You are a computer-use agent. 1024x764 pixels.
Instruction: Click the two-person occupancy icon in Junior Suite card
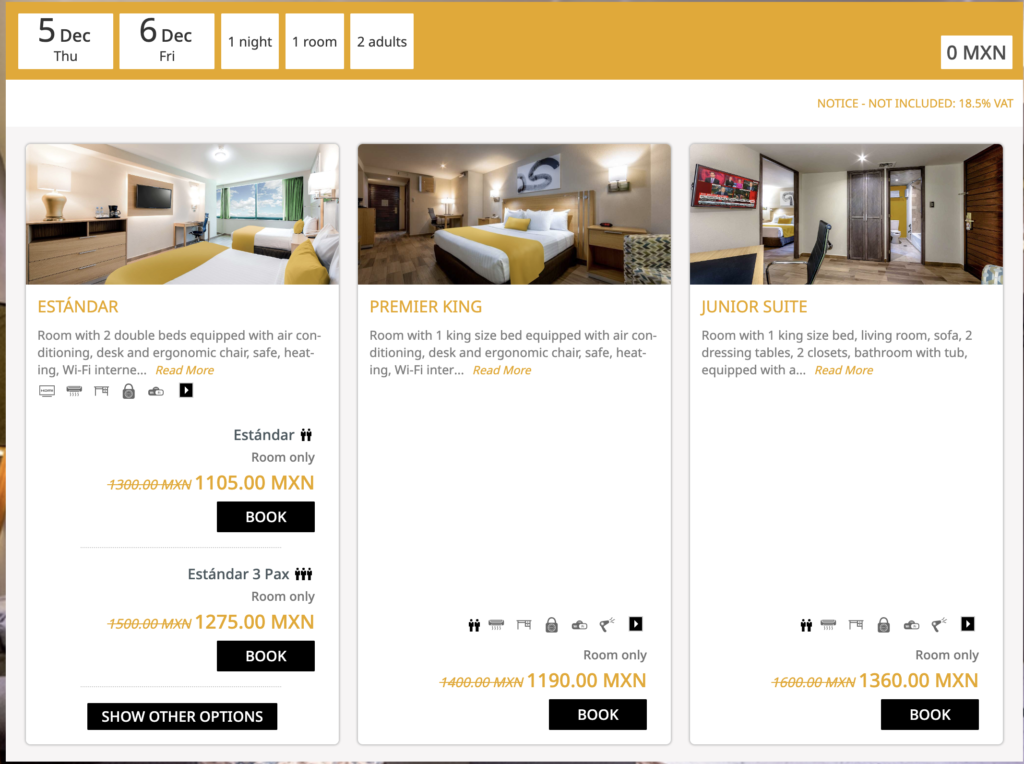click(x=807, y=625)
